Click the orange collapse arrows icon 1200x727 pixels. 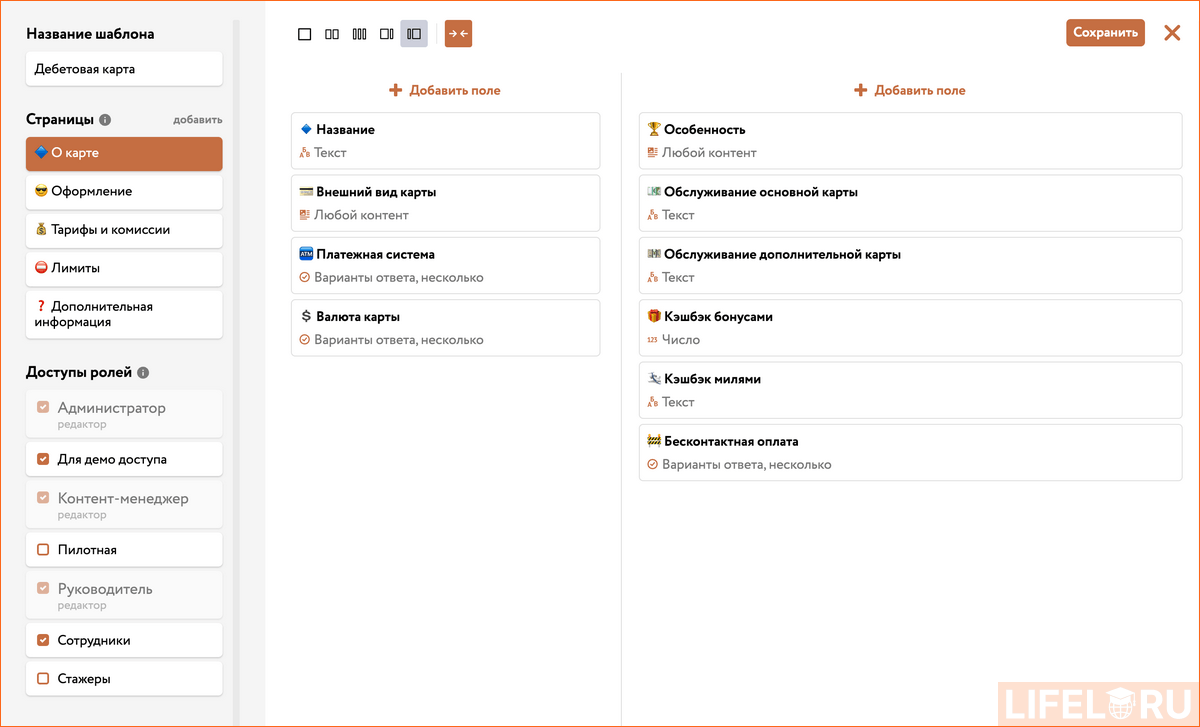pos(458,33)
